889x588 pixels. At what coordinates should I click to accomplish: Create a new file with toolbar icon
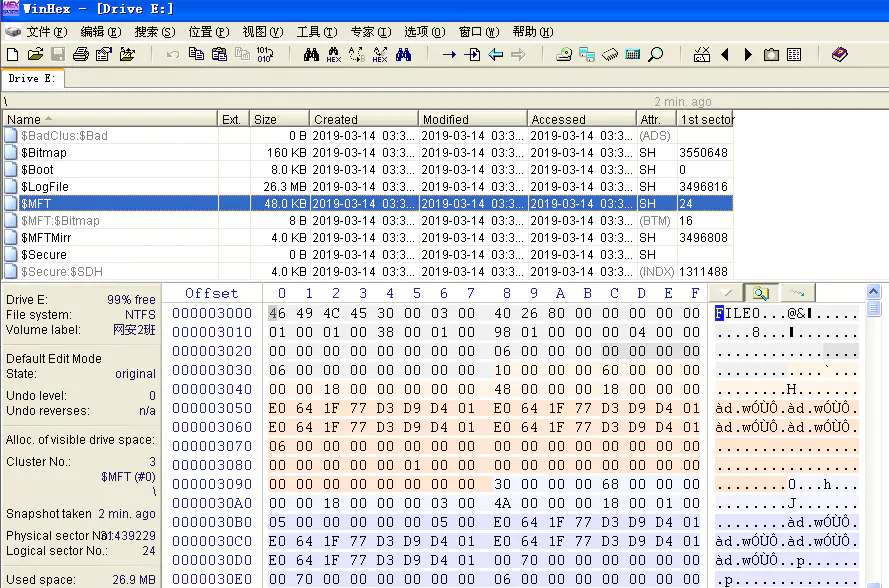(x=12, y=54)
